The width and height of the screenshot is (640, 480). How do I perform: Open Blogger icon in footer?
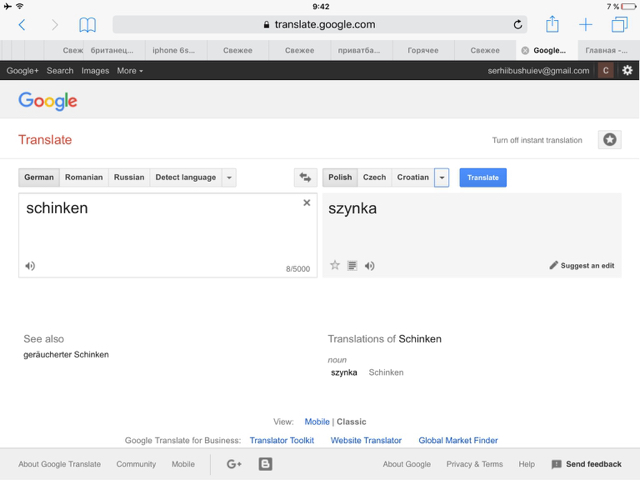[265, 464]
